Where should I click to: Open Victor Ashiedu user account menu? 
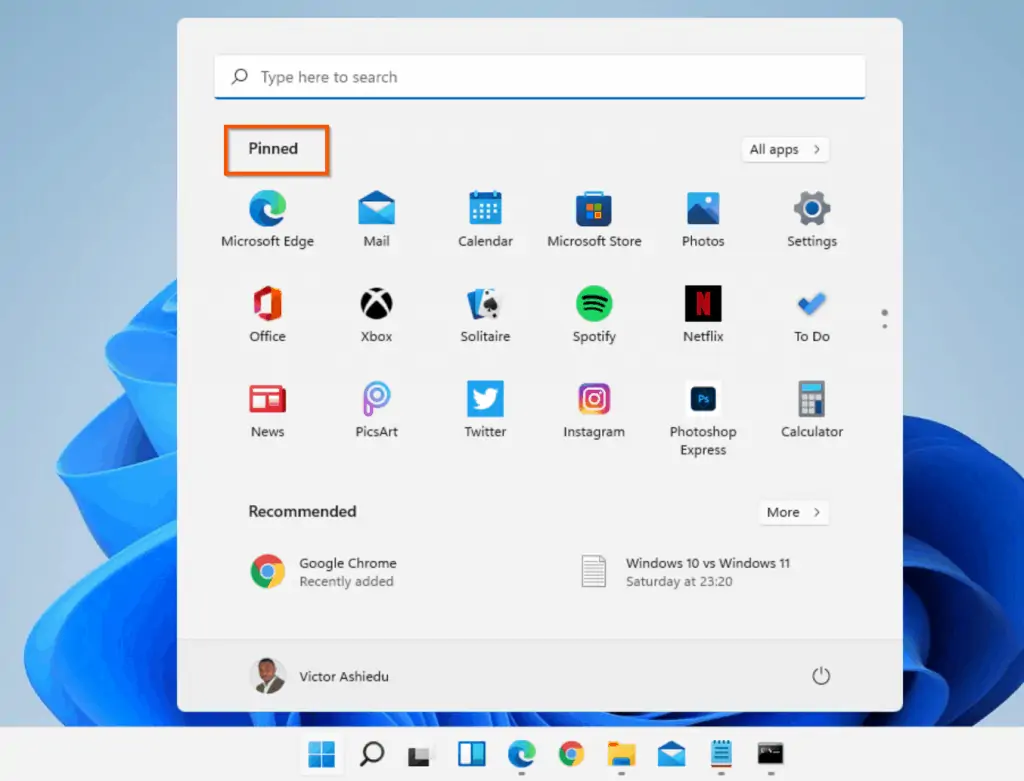[319, 676]
